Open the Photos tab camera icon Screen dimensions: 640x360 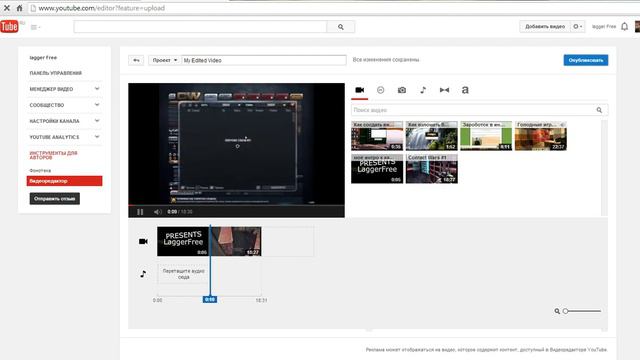coord(402,90)
